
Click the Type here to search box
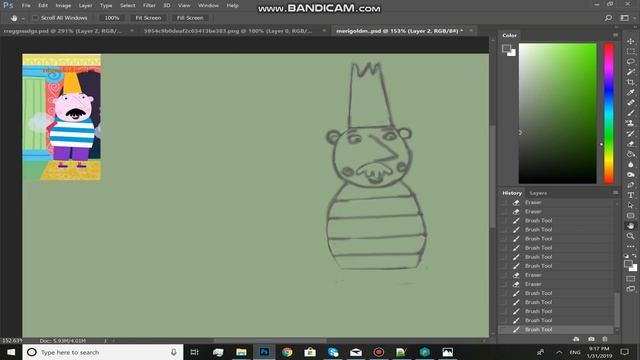pyautogui.click(x=103, y=352)
